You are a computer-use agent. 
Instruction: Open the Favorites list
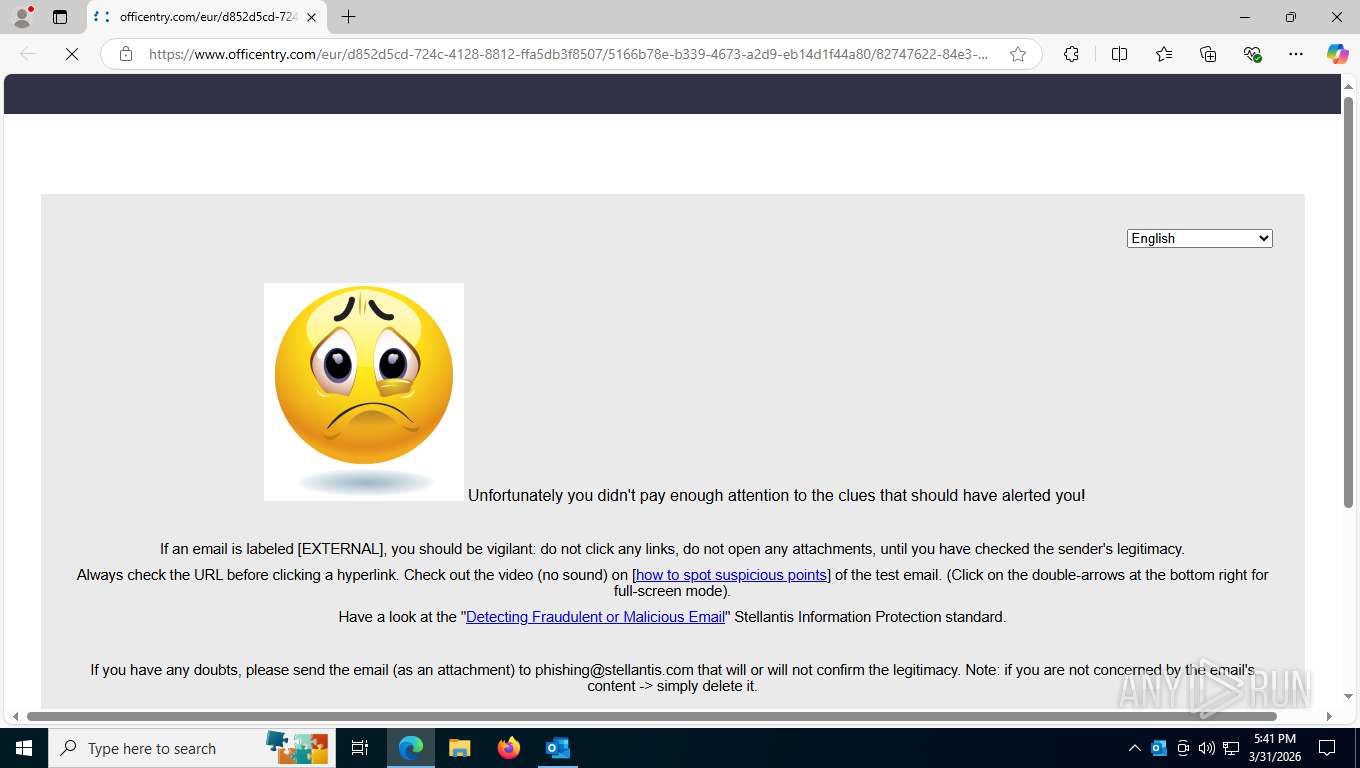(1164, 54)
